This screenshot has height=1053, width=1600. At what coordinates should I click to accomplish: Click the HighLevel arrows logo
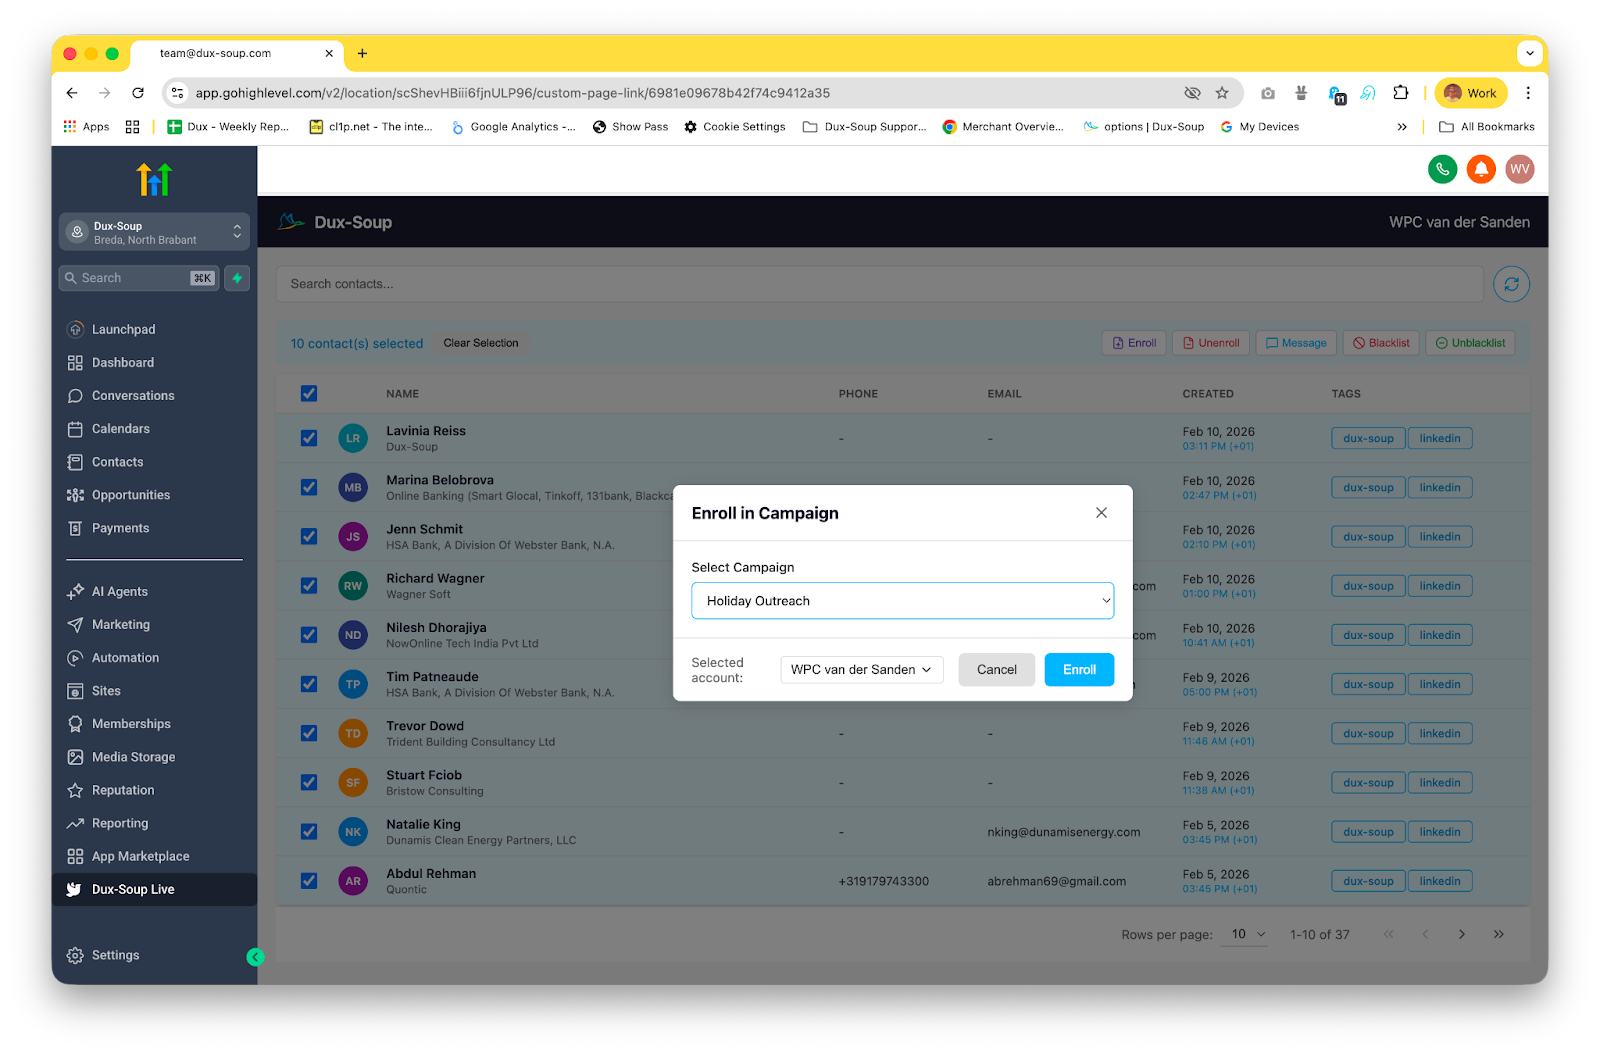coord(154,179)
